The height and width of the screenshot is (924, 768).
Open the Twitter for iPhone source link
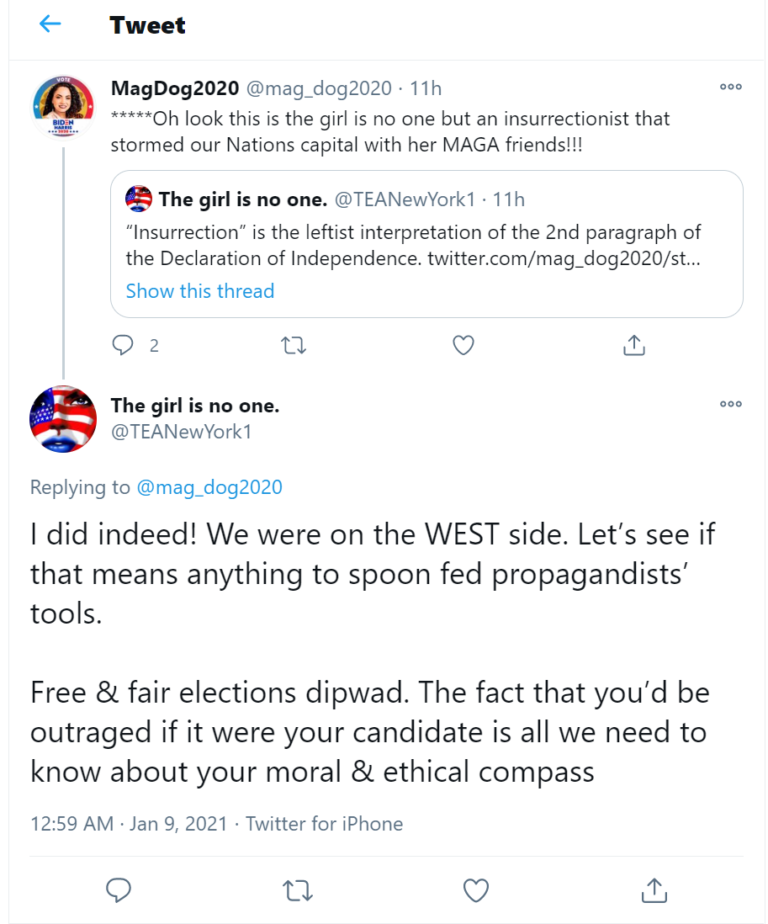(x=324, y=823)
